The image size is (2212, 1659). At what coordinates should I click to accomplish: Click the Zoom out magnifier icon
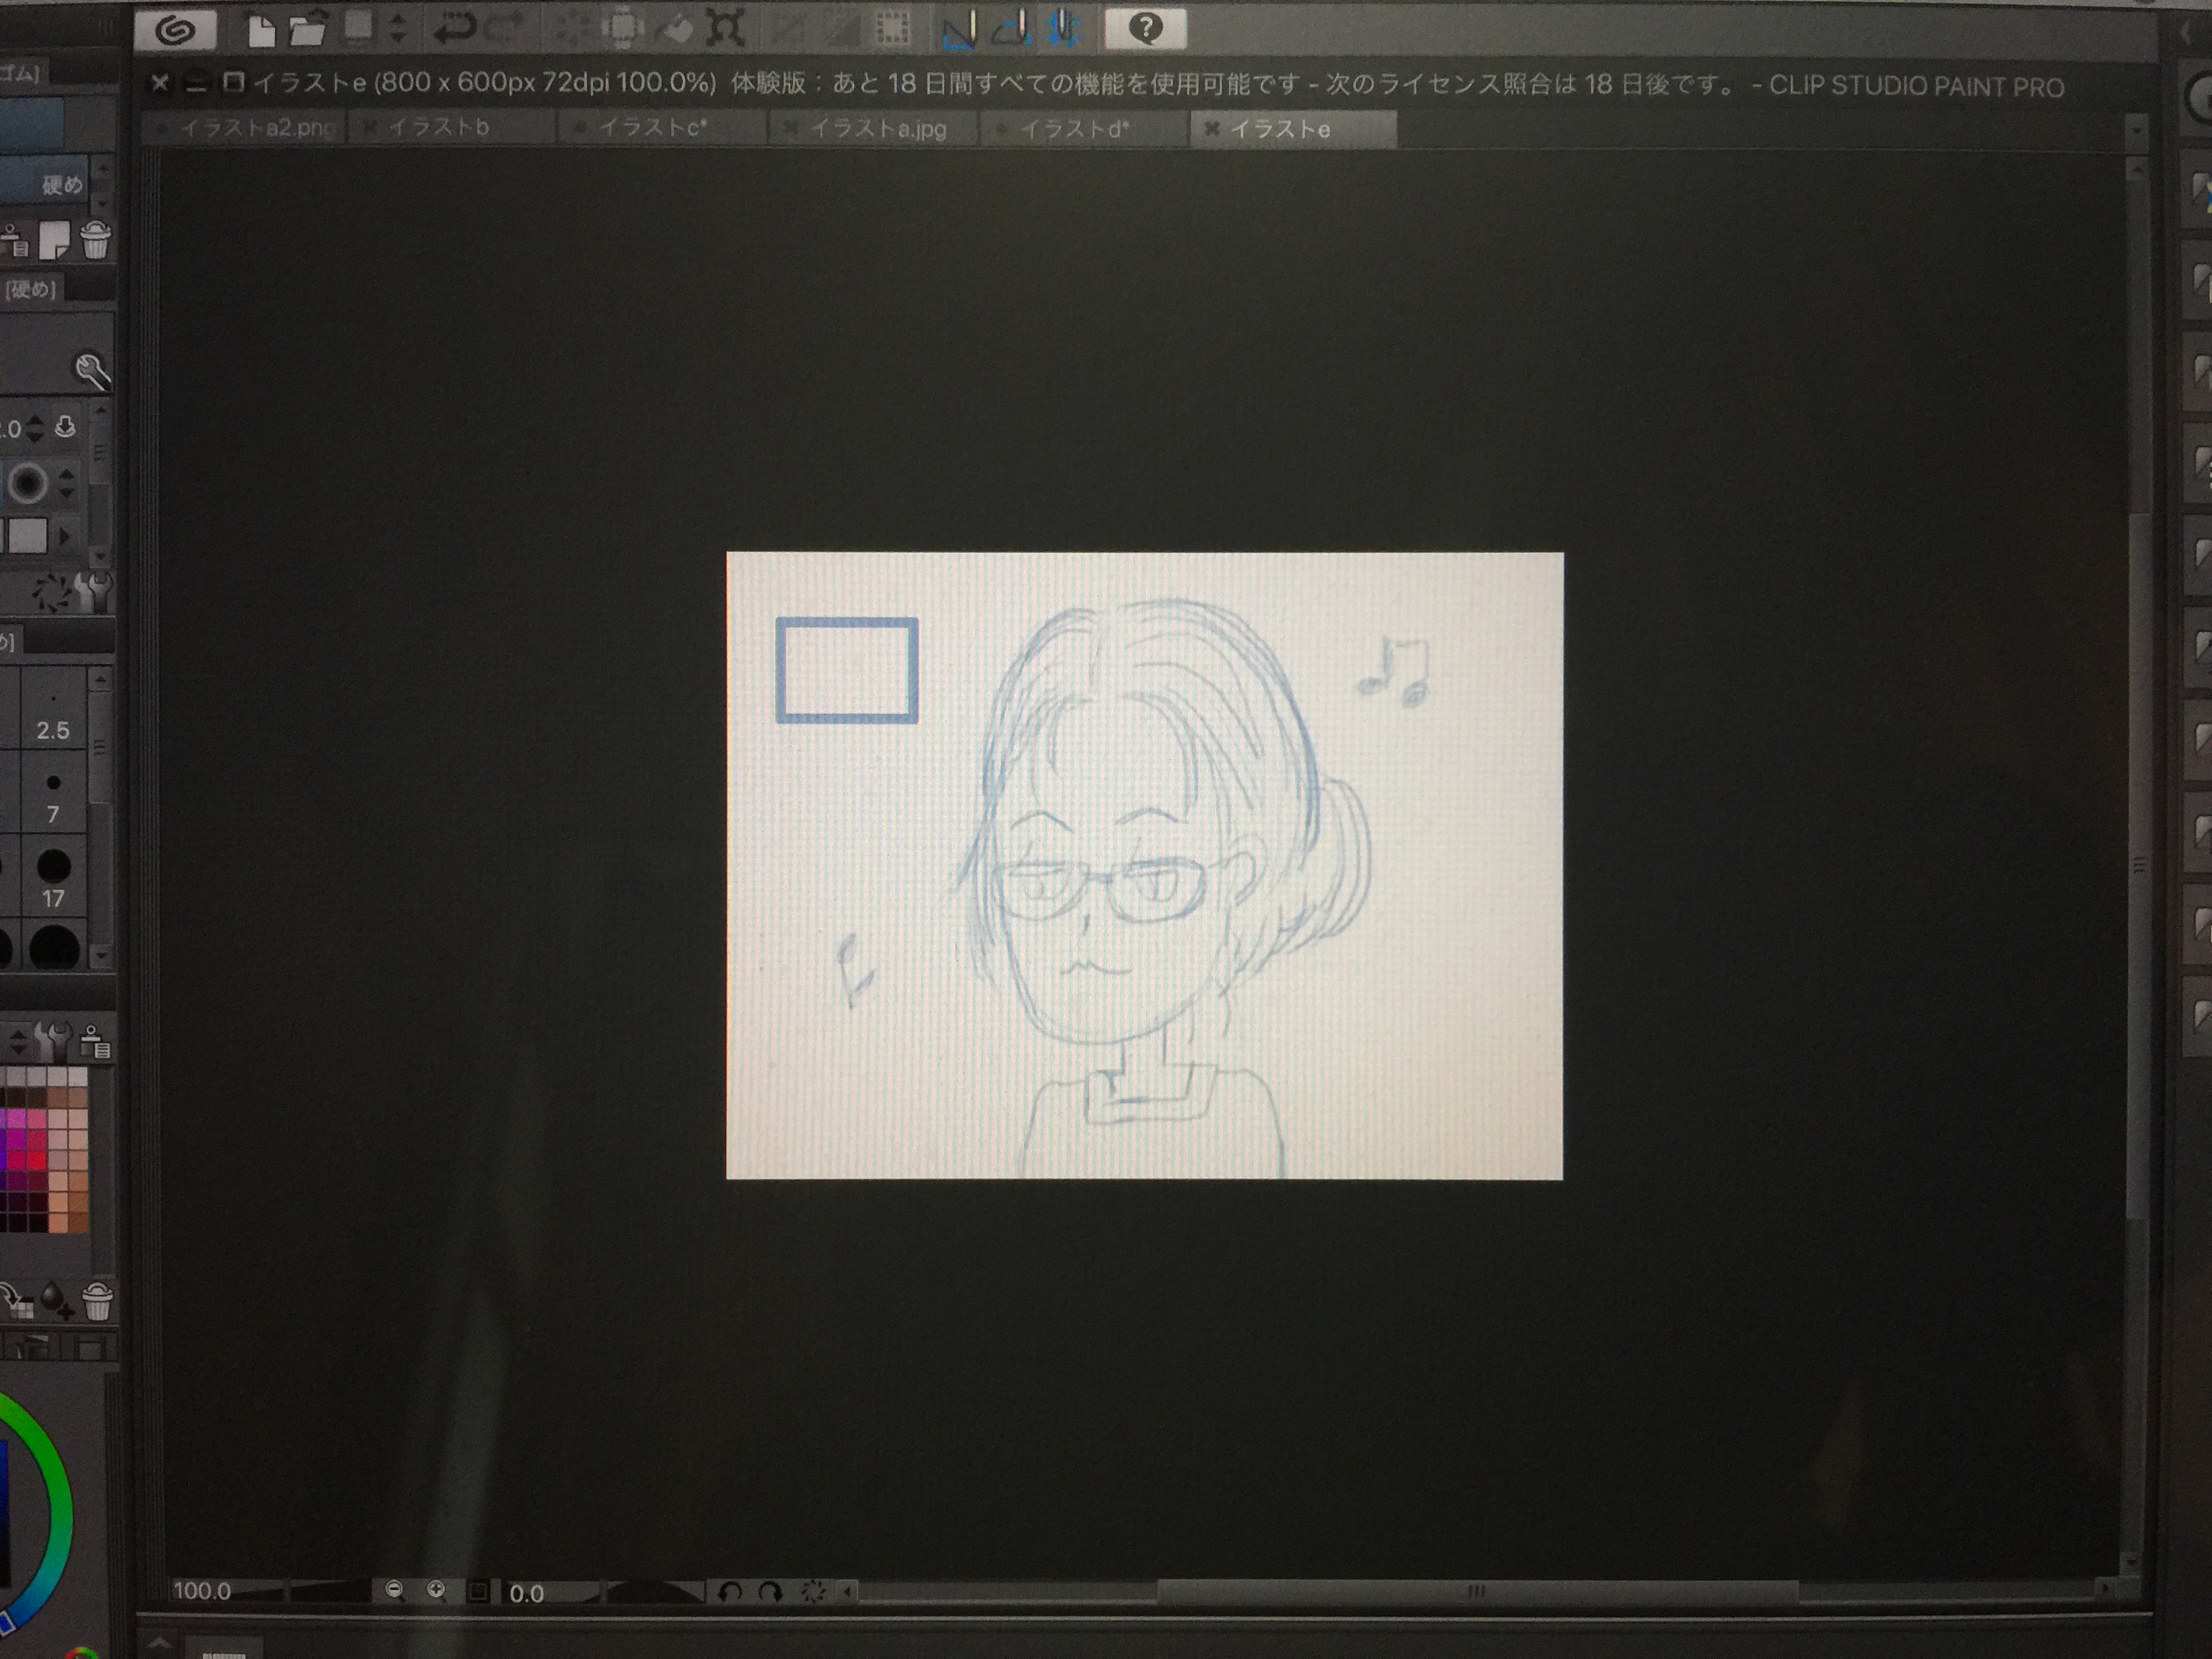click(x=395, y=1590)
